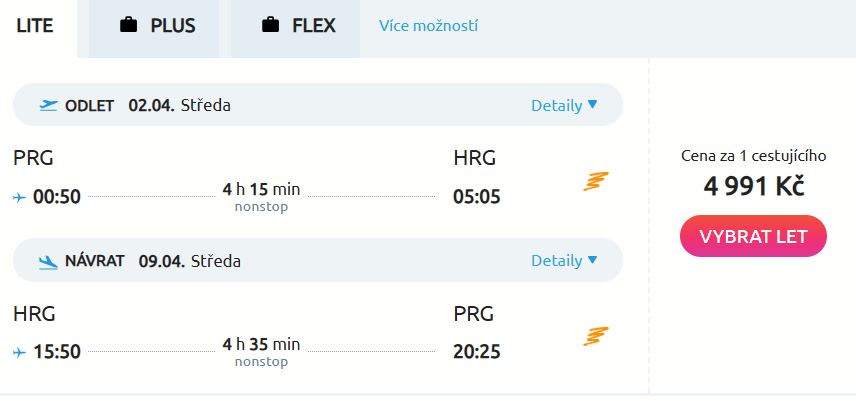Click the small plane icon beside 15:50
This screenshot has height=401, width=856.
point(19,352)
